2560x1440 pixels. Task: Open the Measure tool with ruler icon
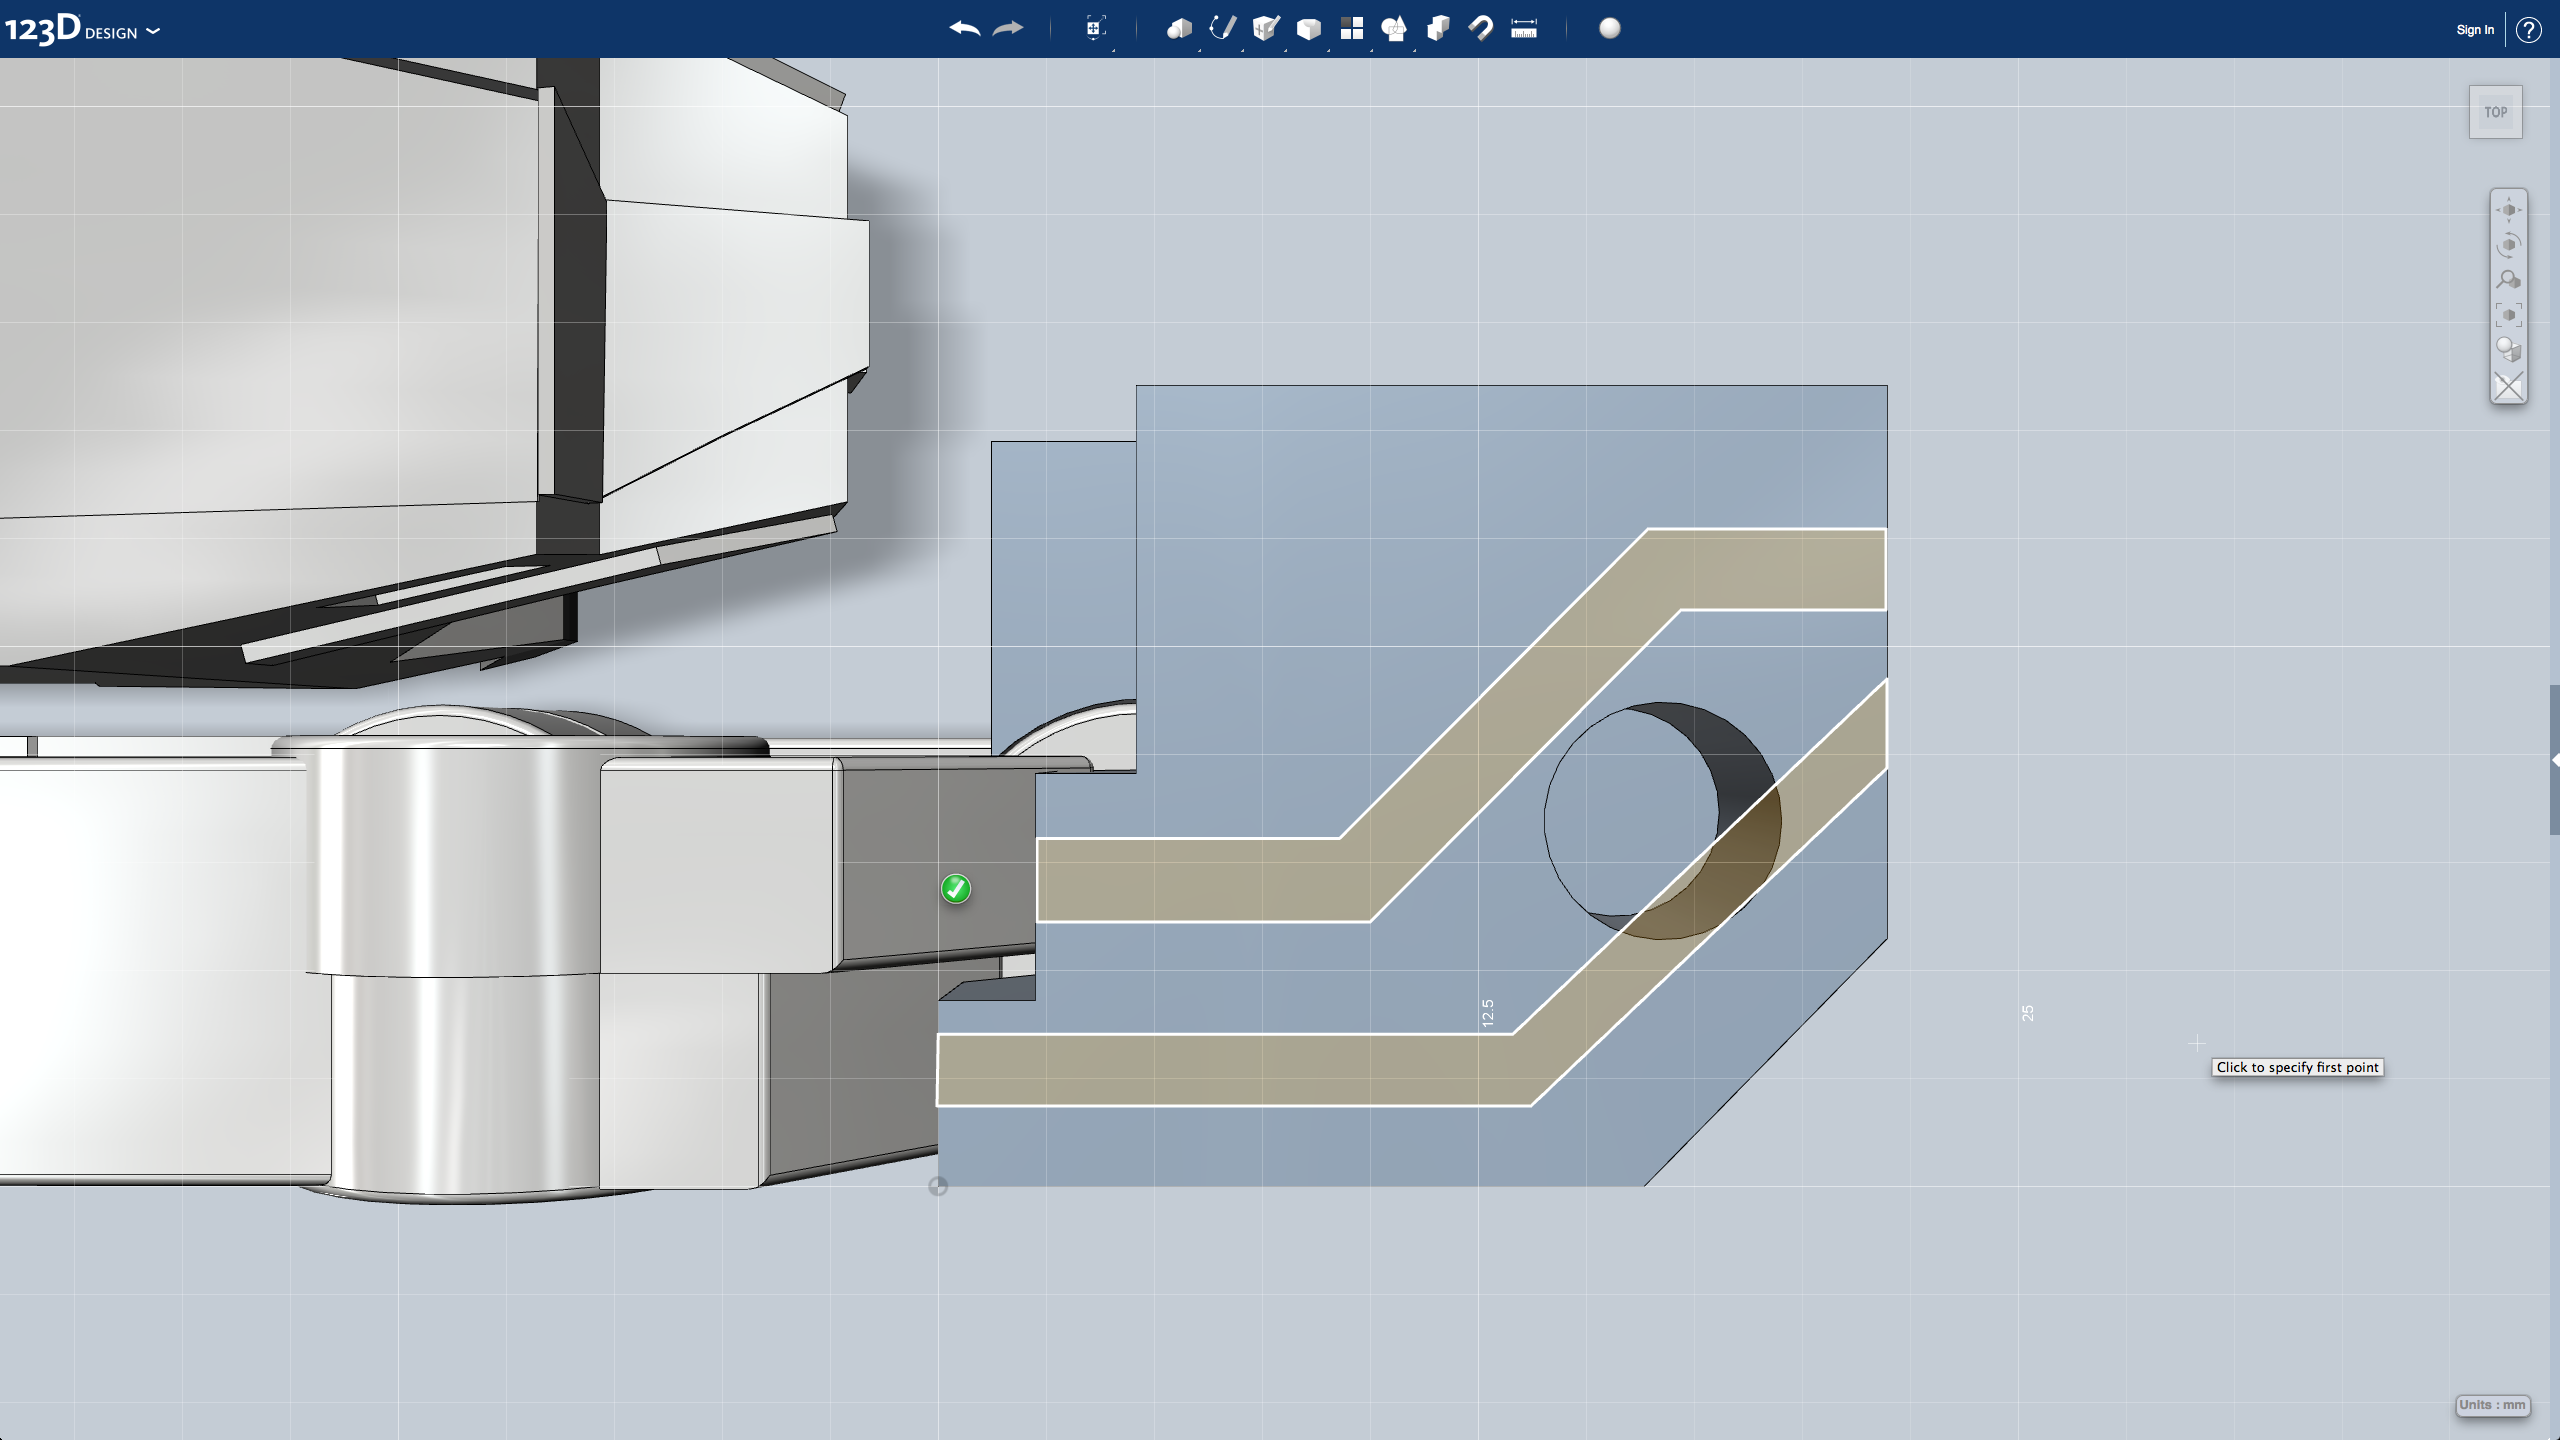(x=1524, y=28)
